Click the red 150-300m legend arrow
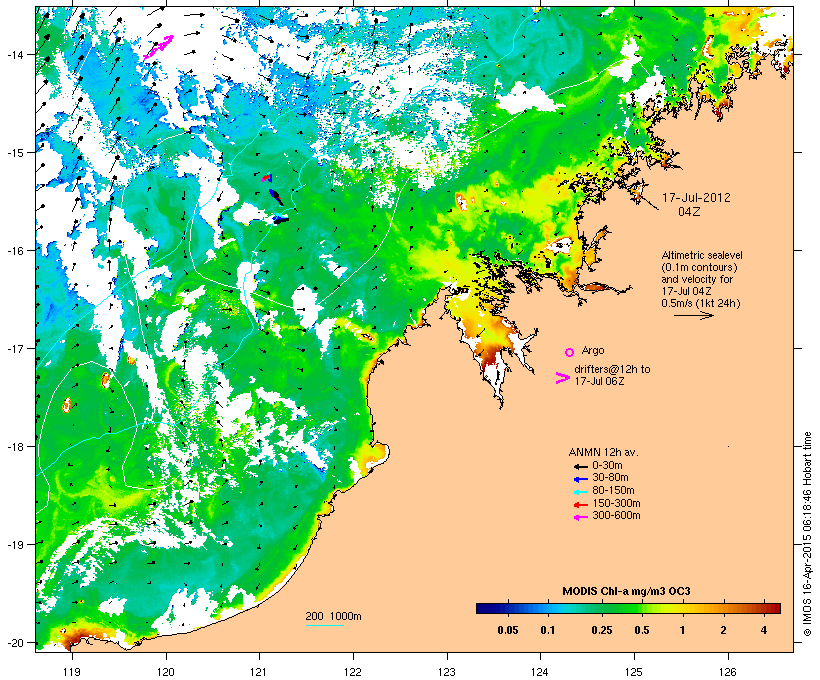This screenshot has height=680, width=820. (x=580, y=505)
